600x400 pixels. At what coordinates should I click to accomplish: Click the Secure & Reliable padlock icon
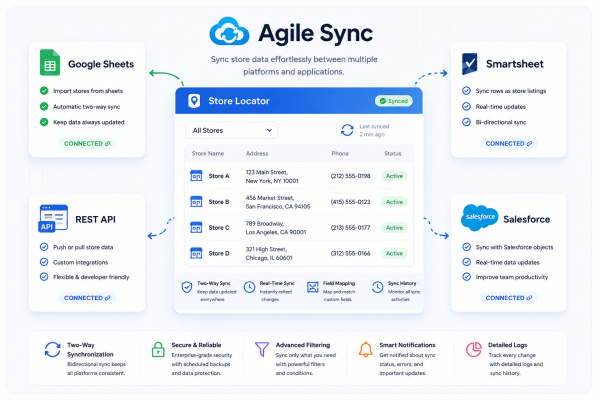[158, 349]
